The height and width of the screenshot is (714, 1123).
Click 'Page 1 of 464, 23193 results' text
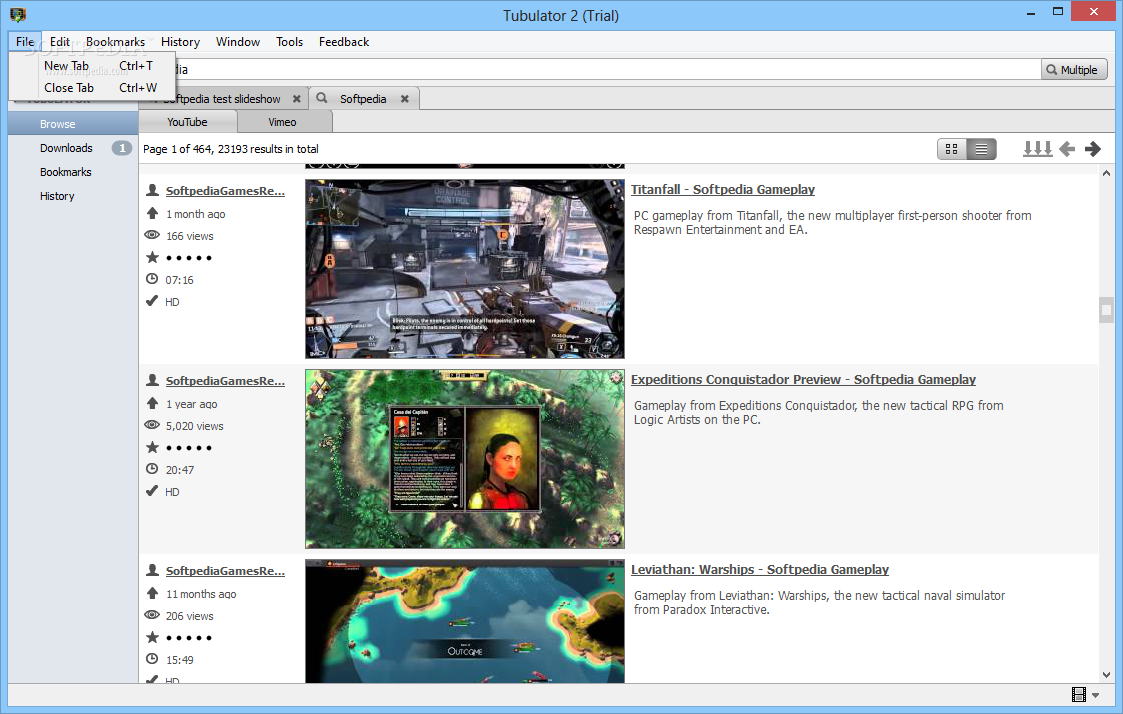(231, 149)
